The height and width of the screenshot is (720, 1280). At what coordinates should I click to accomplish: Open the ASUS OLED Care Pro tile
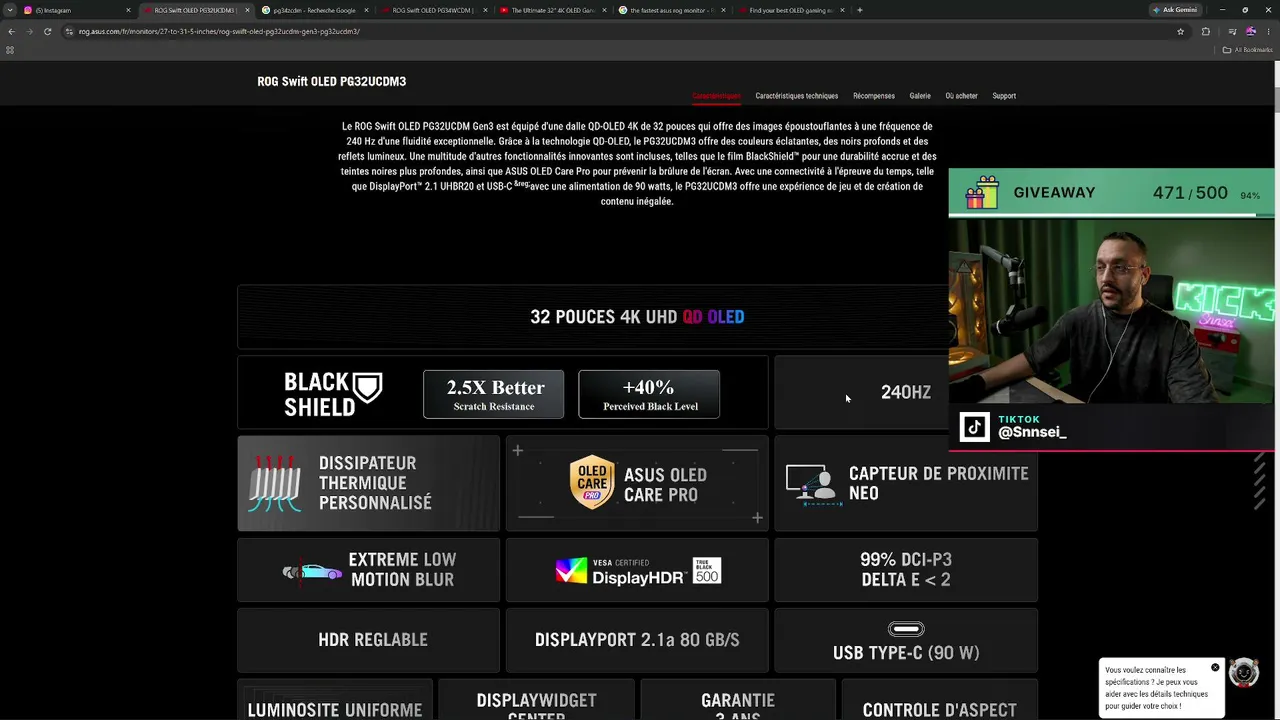click(637, 483)
